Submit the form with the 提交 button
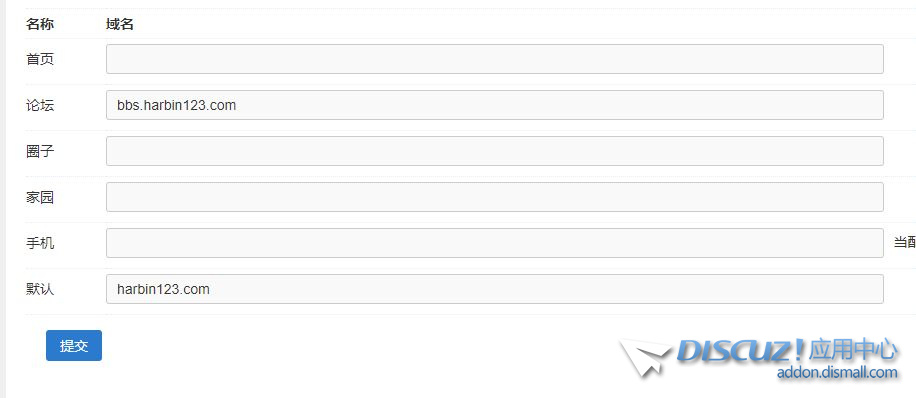Viewport: 916px width, 398px height. 74,345
